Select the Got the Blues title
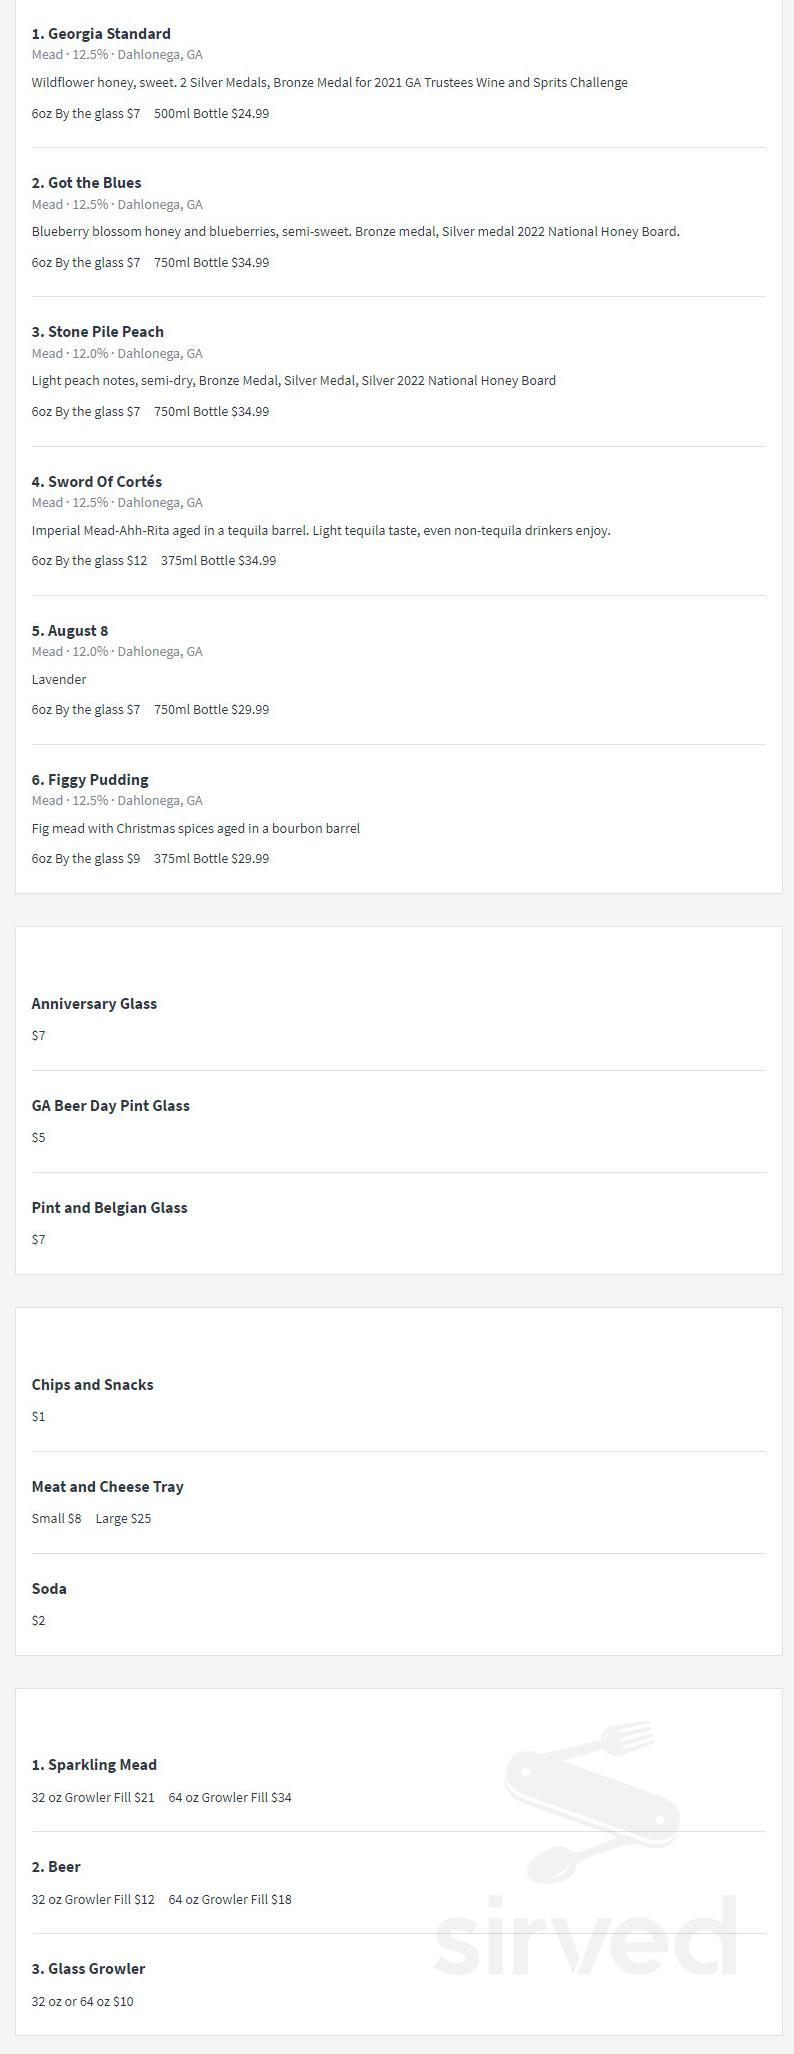 (86, 183)
